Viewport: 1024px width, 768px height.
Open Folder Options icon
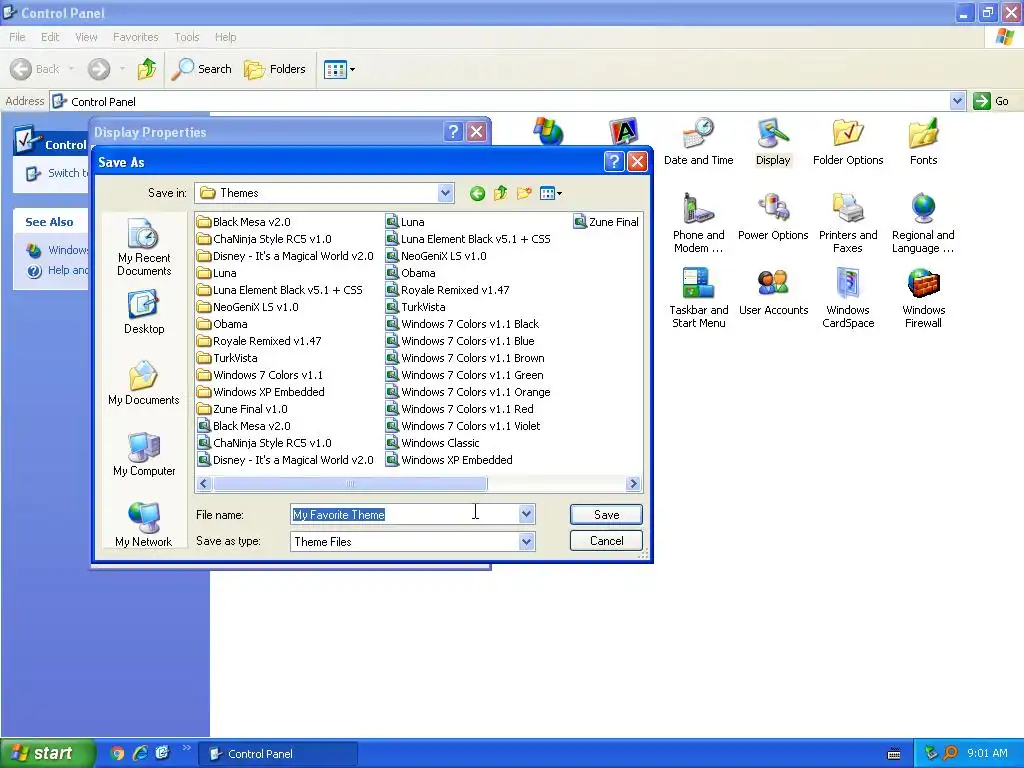848,142
